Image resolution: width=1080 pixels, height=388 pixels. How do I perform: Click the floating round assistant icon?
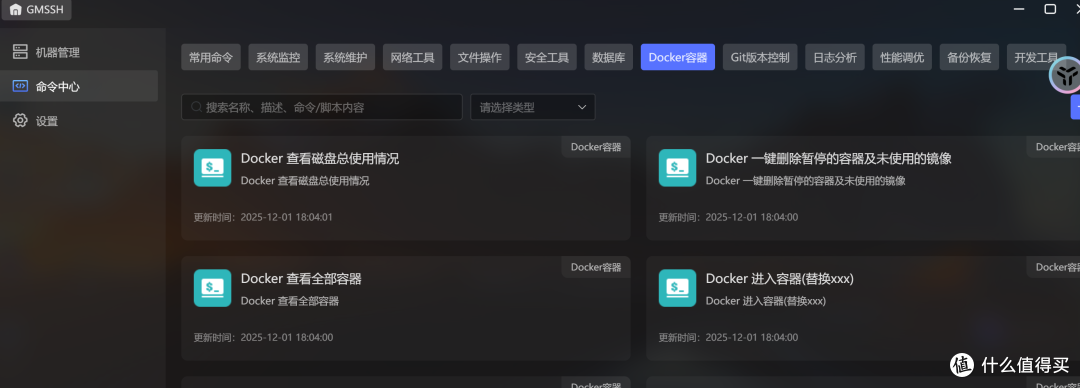pyautogui.click(x=1066, y=76)
